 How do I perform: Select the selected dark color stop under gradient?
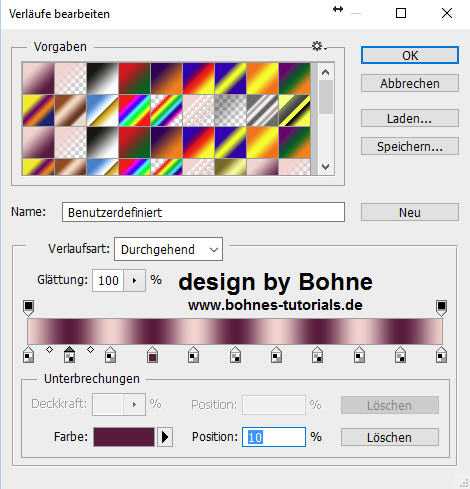69,355
